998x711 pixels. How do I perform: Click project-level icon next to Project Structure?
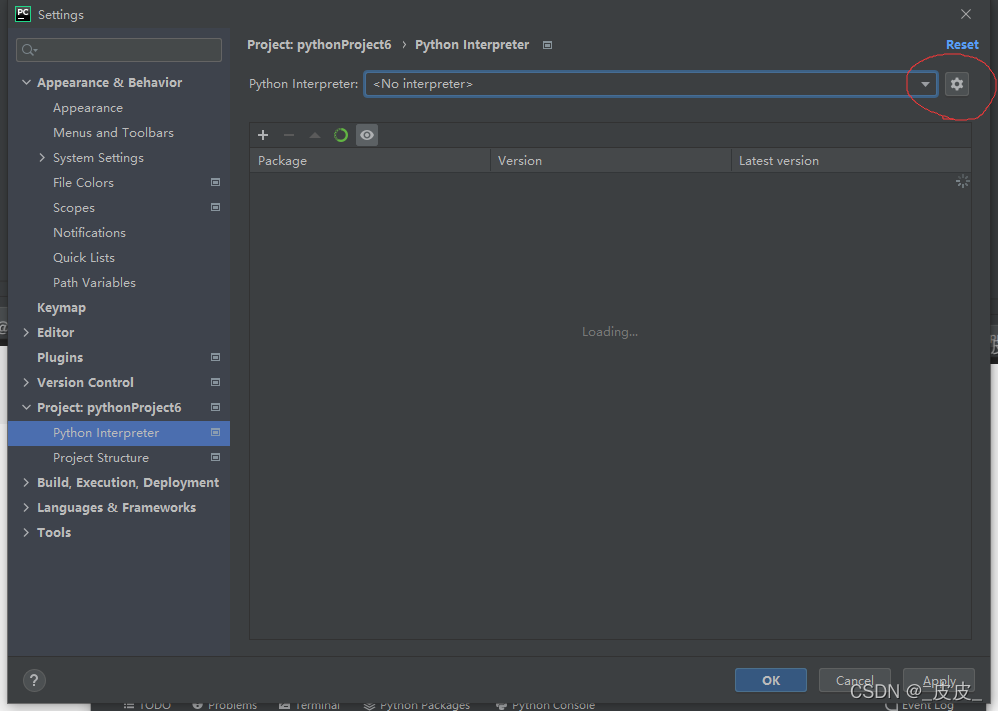(x=216, y=458)
